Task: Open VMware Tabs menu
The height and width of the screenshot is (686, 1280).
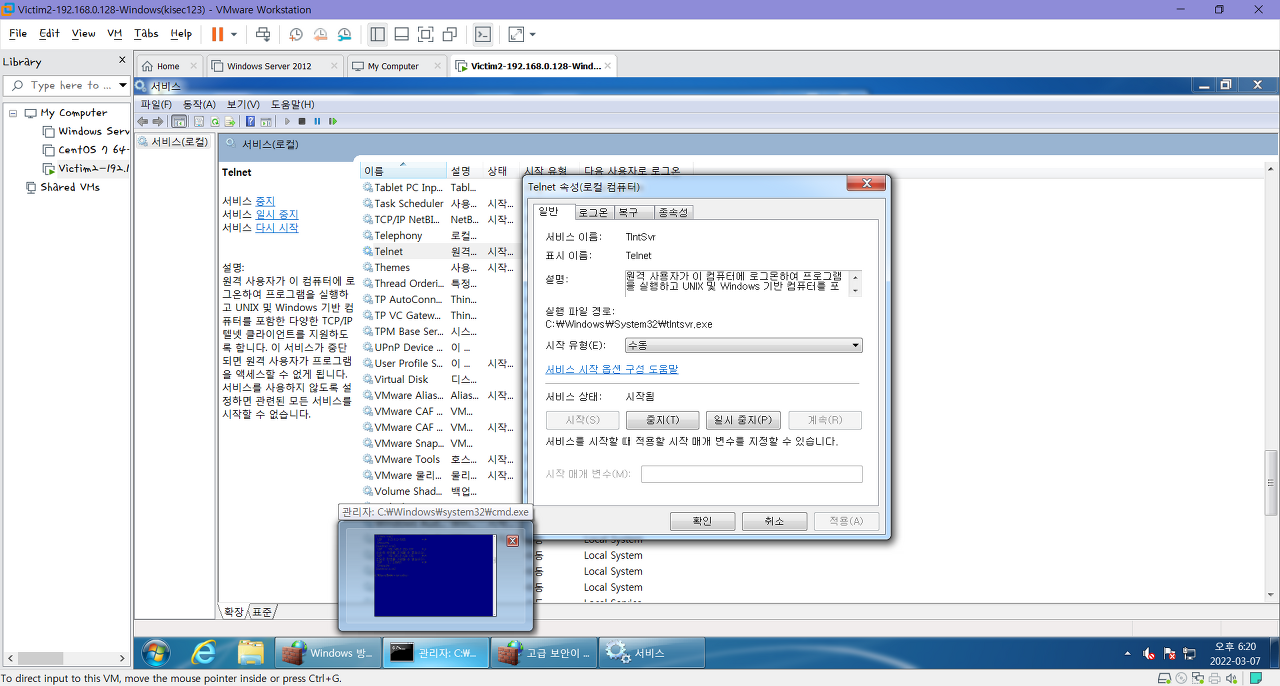Action: tap(146, 33)
